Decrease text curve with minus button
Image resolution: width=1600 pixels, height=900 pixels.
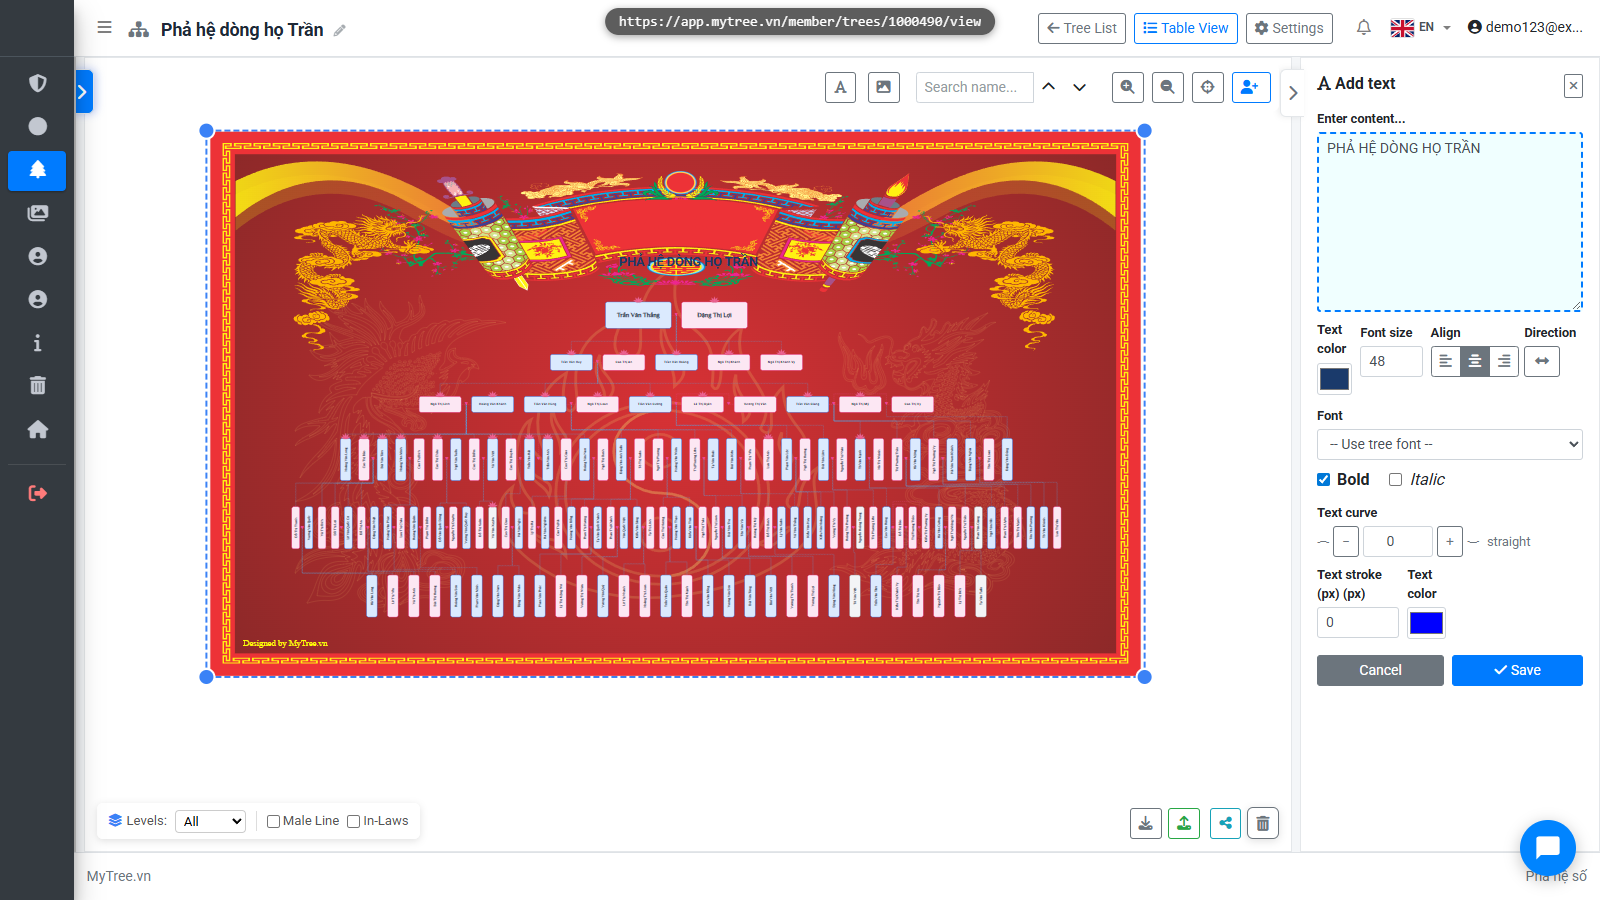1346,542
